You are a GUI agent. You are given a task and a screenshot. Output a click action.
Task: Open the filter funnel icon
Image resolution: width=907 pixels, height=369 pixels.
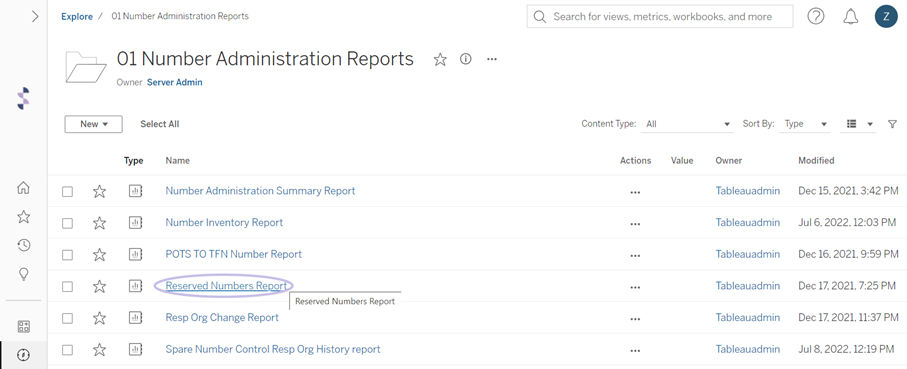point(893,124)
